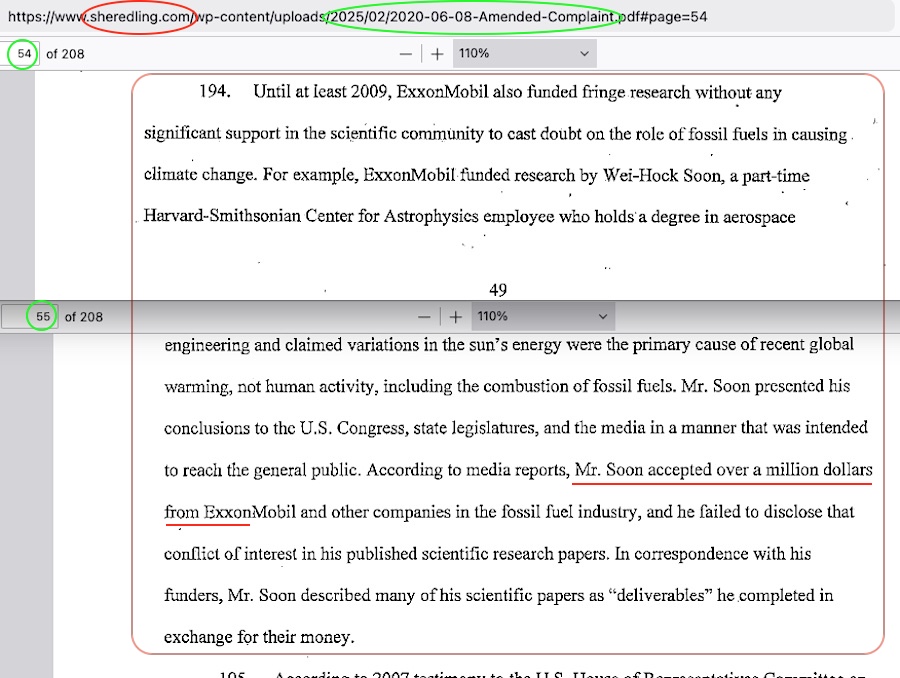This screenshot has height=678, width=900.
Task: Click the sheredling.com domain in the URL
Action: (x=138, y=17)
